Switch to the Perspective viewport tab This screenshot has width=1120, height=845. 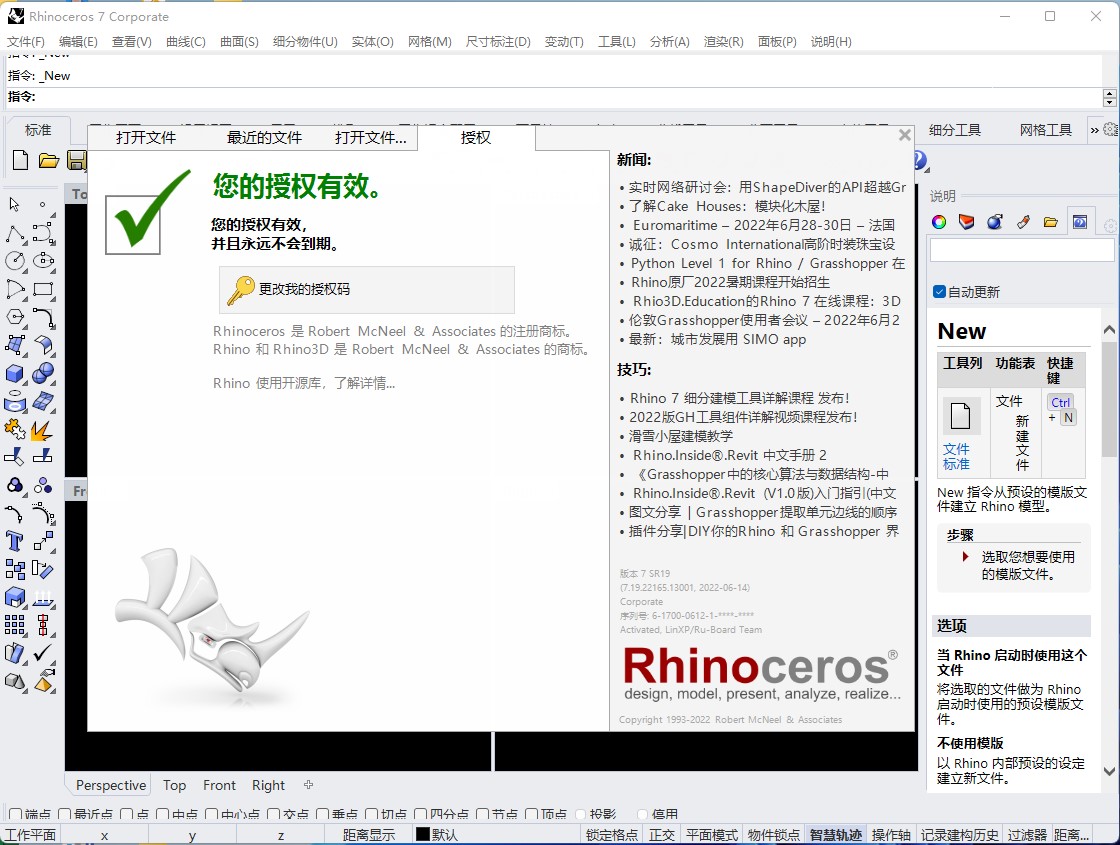pos(111,785)
